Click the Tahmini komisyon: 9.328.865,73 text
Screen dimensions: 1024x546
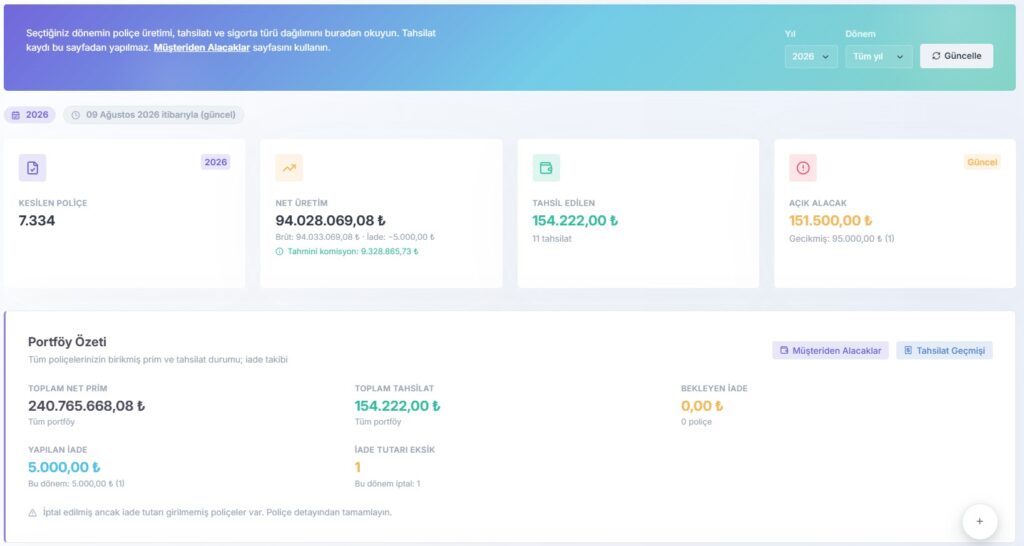tap(353, 251)
